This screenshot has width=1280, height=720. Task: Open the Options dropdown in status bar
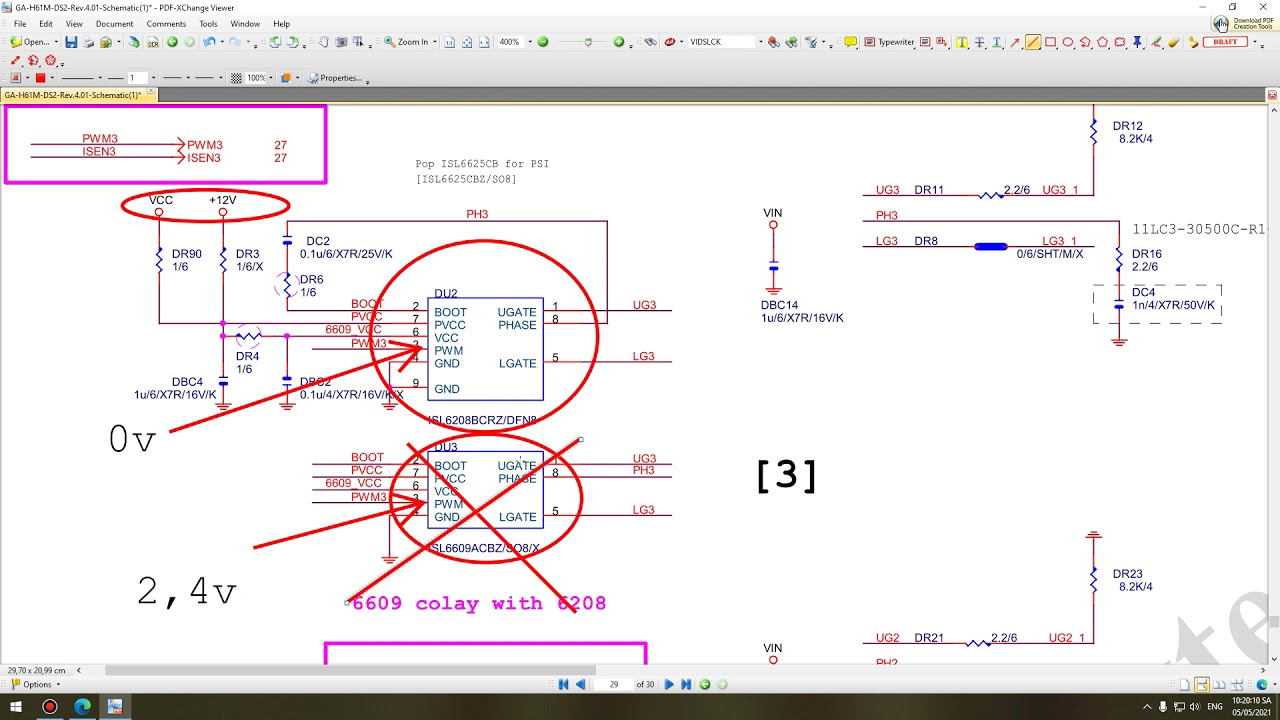[37, 684]
